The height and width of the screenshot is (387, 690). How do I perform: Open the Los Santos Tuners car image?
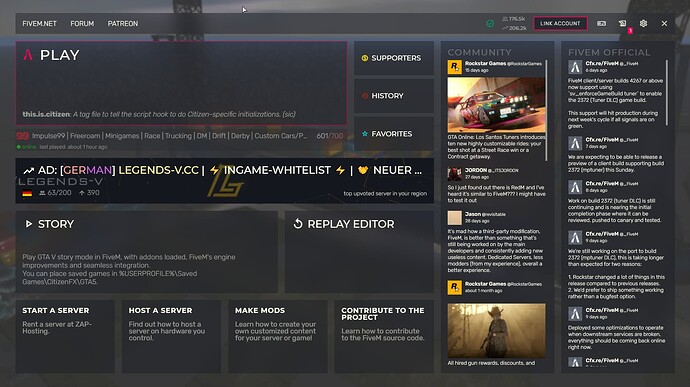click(x=496, y=105)
